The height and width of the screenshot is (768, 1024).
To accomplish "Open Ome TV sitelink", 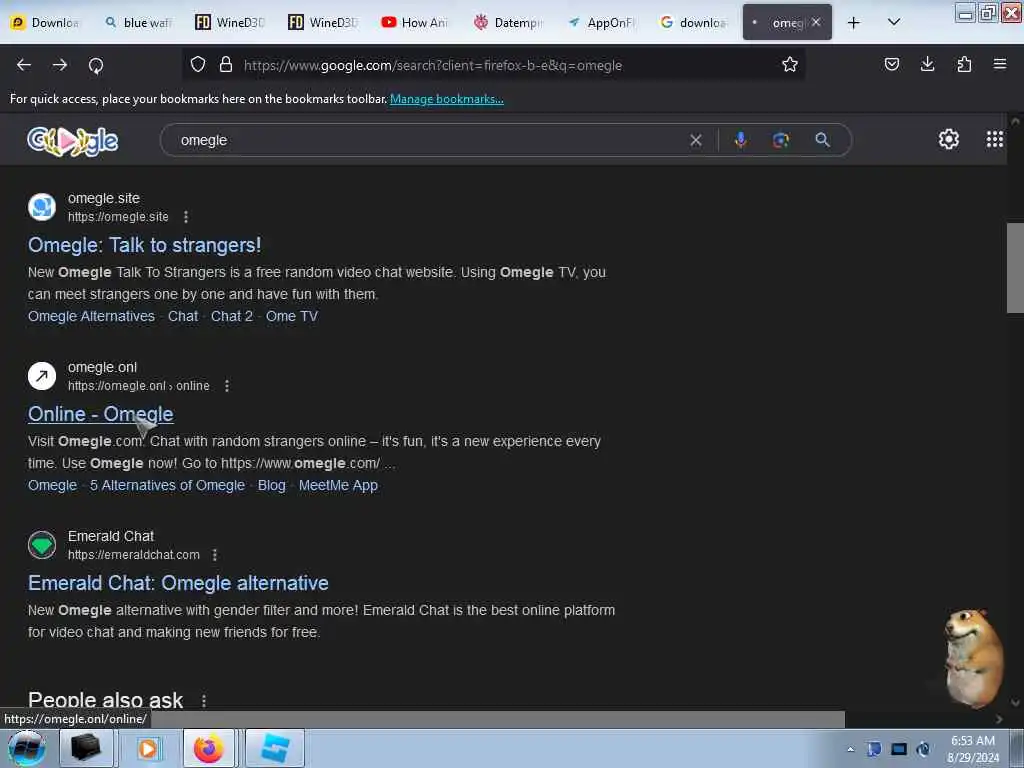I will (292, 316).
